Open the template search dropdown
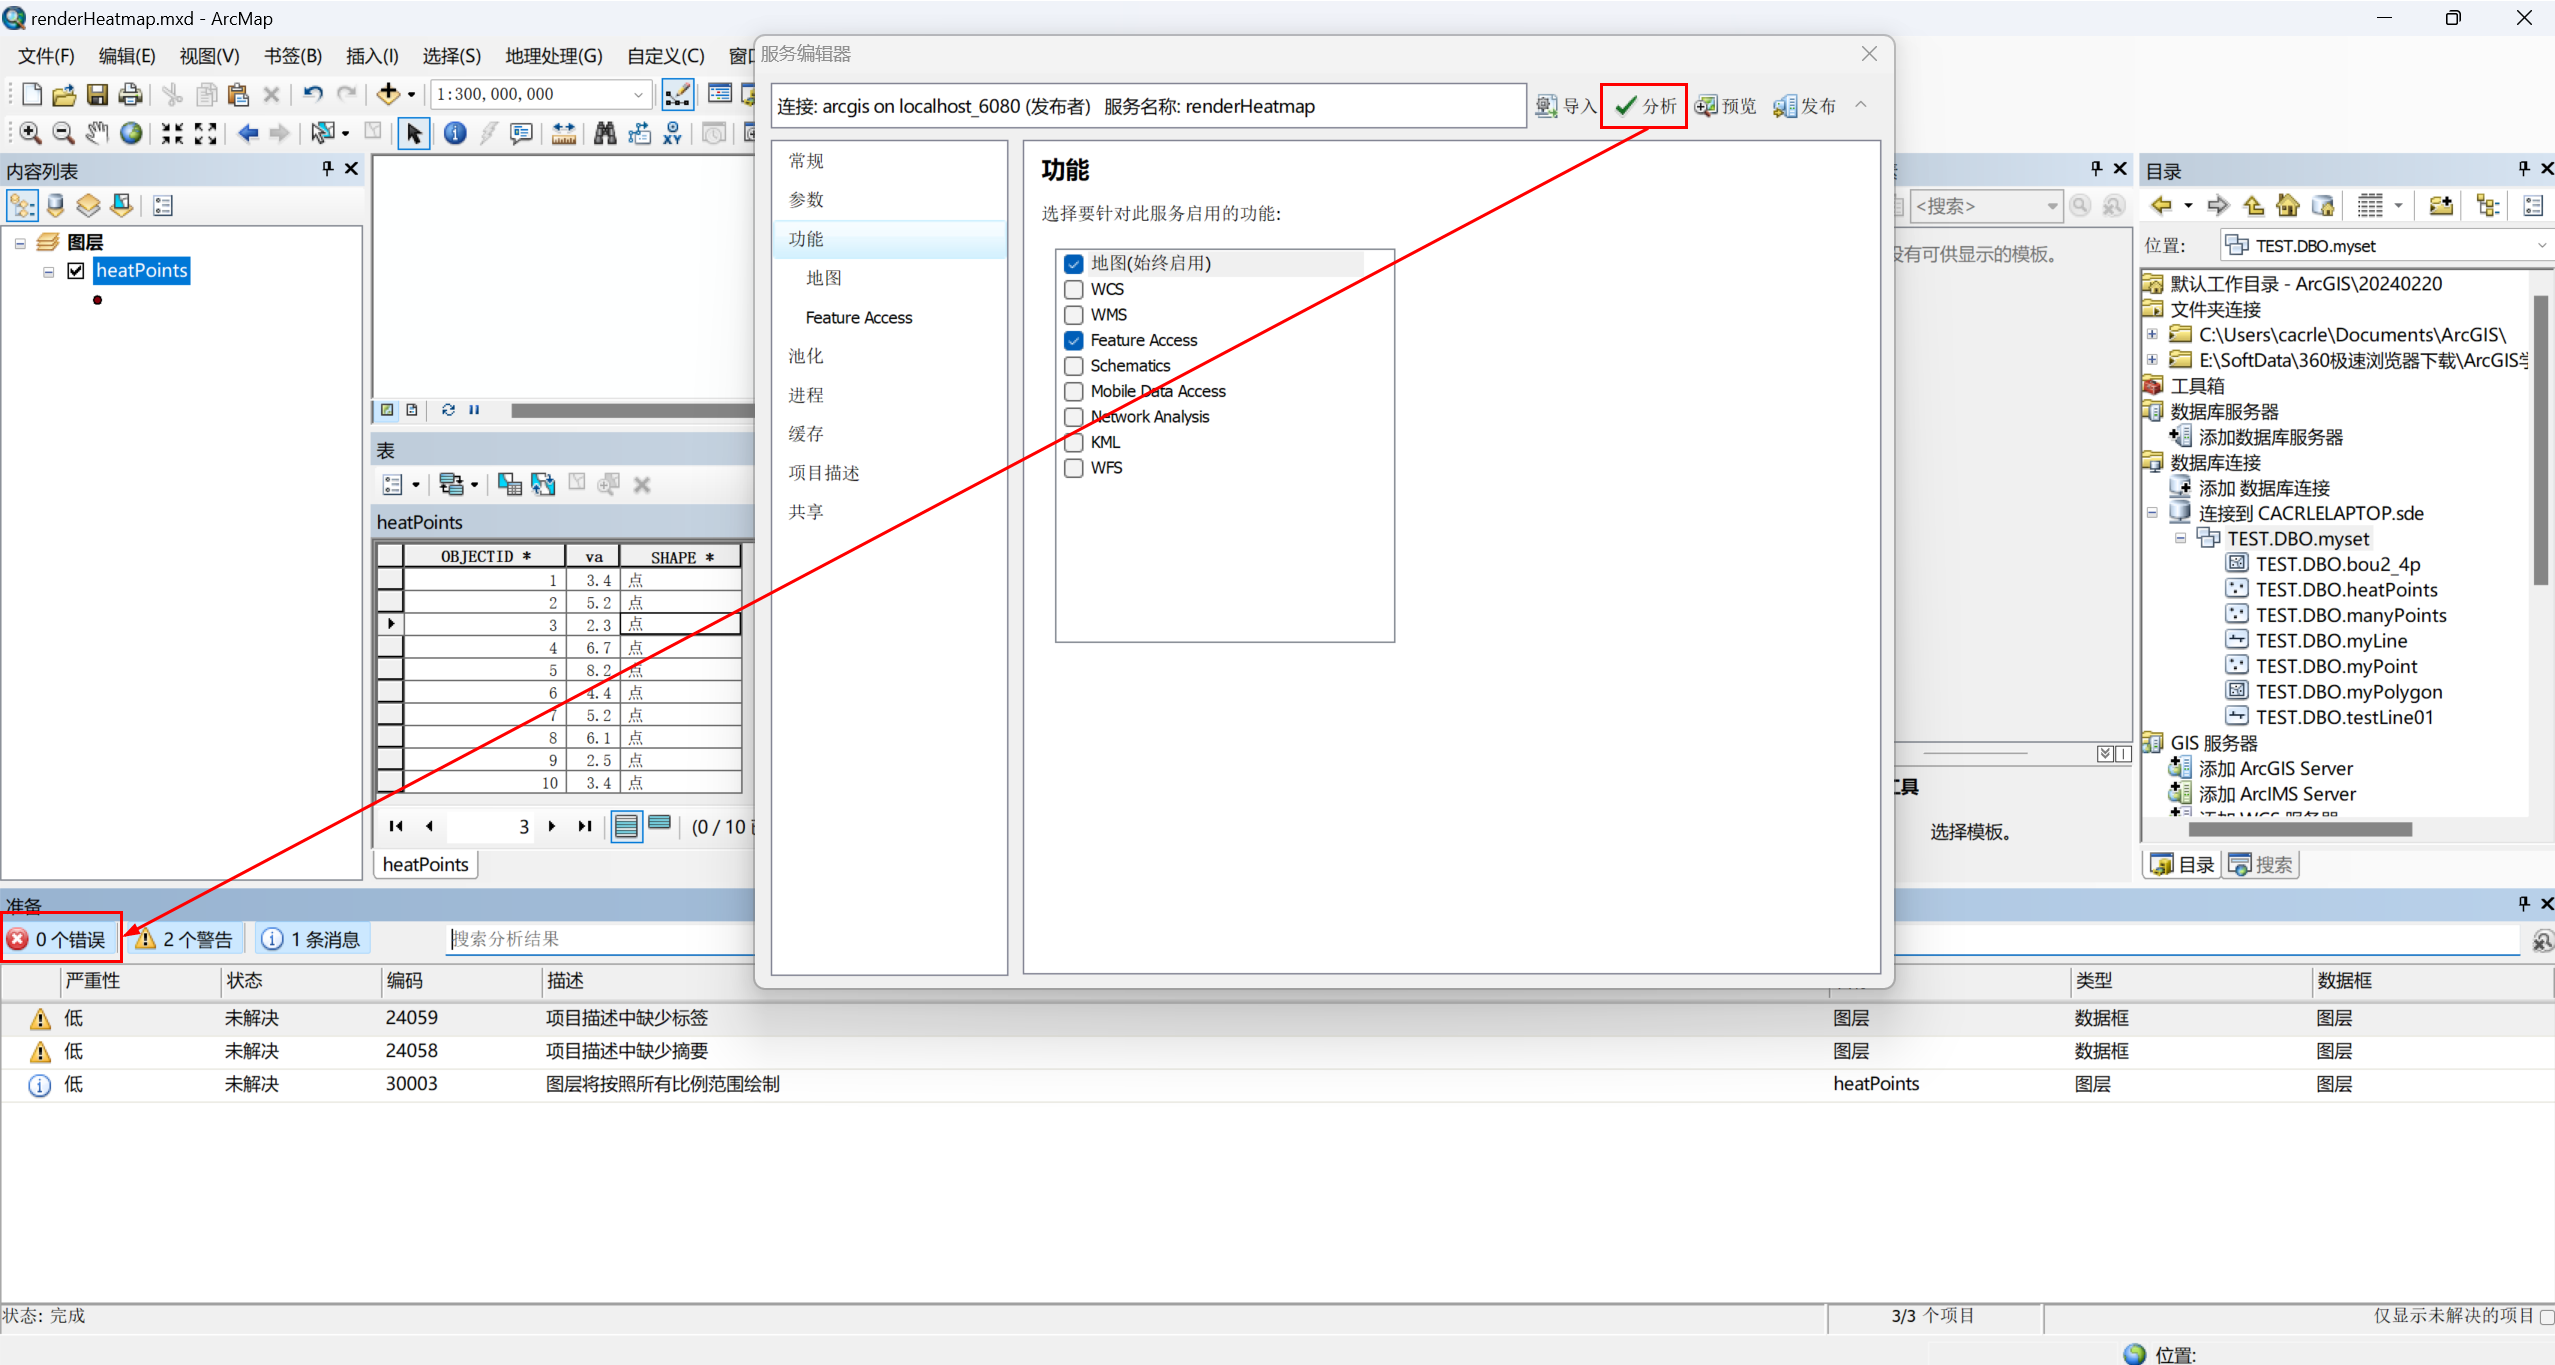Screen dimensions: 2555x1365 2052,207
